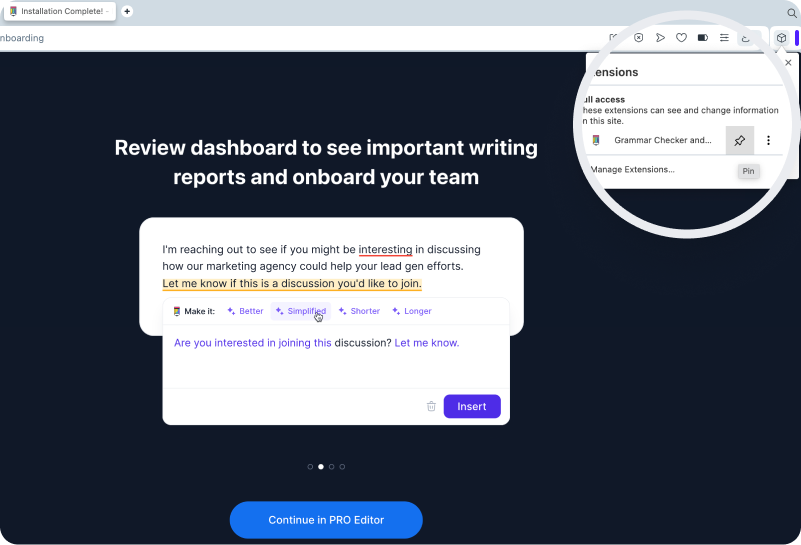Open Grammar Checker three-dot options menu
Viewport: 801px width, 545px height.
point(768,141)
